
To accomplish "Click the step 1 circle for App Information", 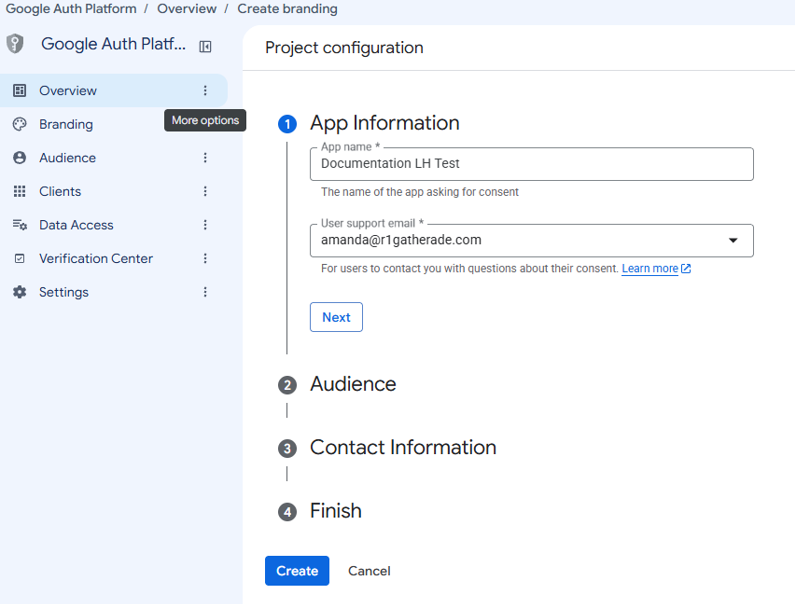I will (x=287, y=124).
